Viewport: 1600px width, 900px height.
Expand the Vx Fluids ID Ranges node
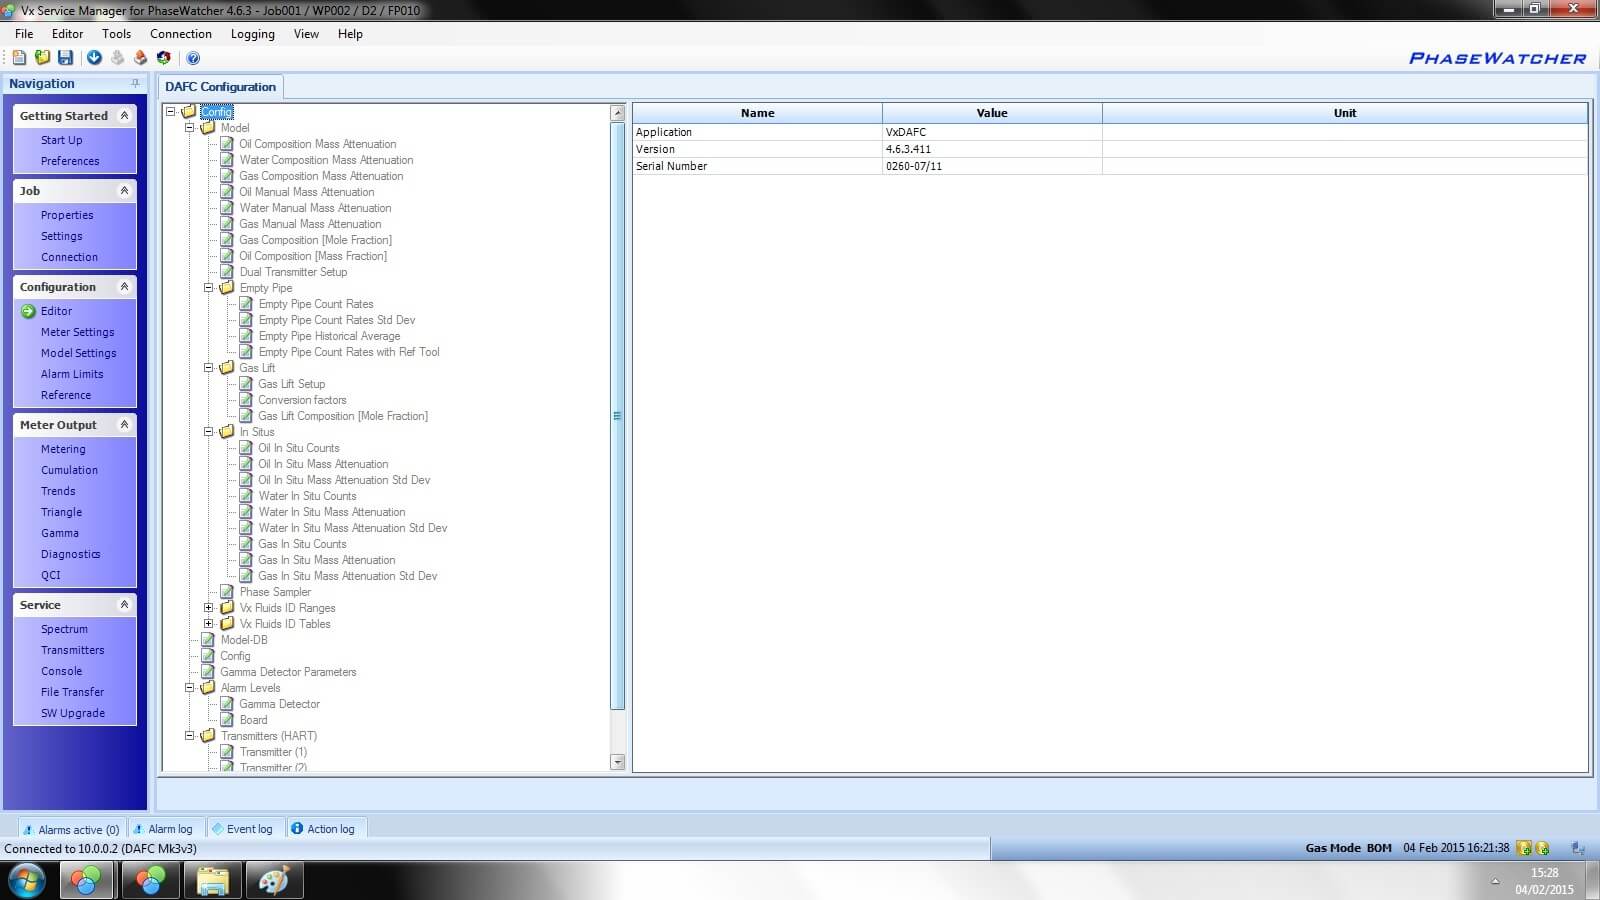click(x=208, y=608)
